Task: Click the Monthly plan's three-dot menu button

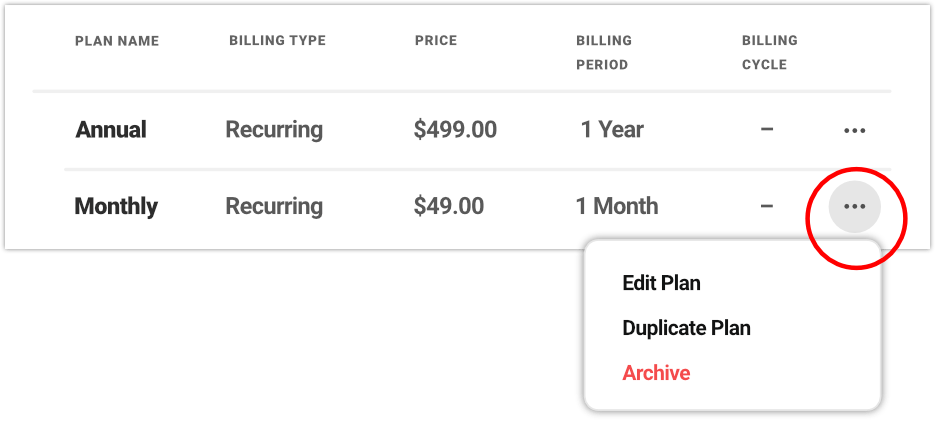Action: tap(854, 207)
